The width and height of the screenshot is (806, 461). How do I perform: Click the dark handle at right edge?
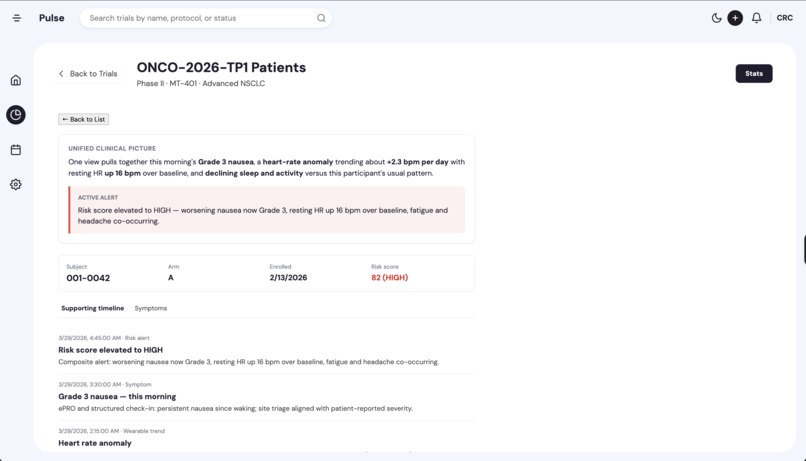pos(804,249)
